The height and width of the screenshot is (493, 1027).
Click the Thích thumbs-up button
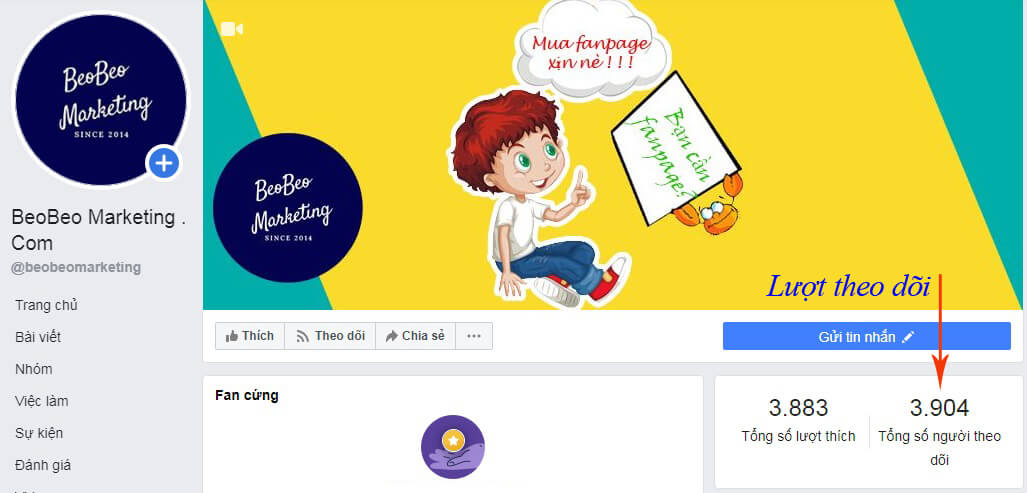point(250,336)
